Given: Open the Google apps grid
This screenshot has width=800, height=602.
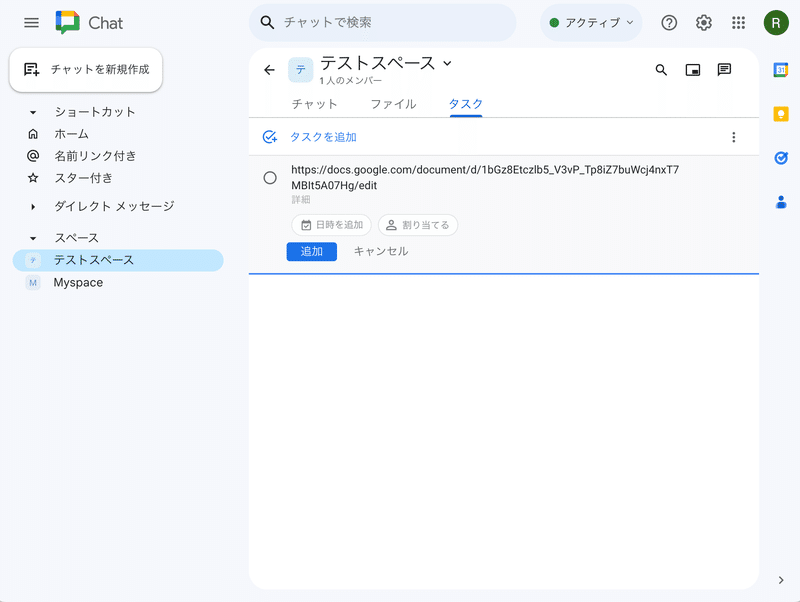Looking at the screenshot, I should click(738, 22).
